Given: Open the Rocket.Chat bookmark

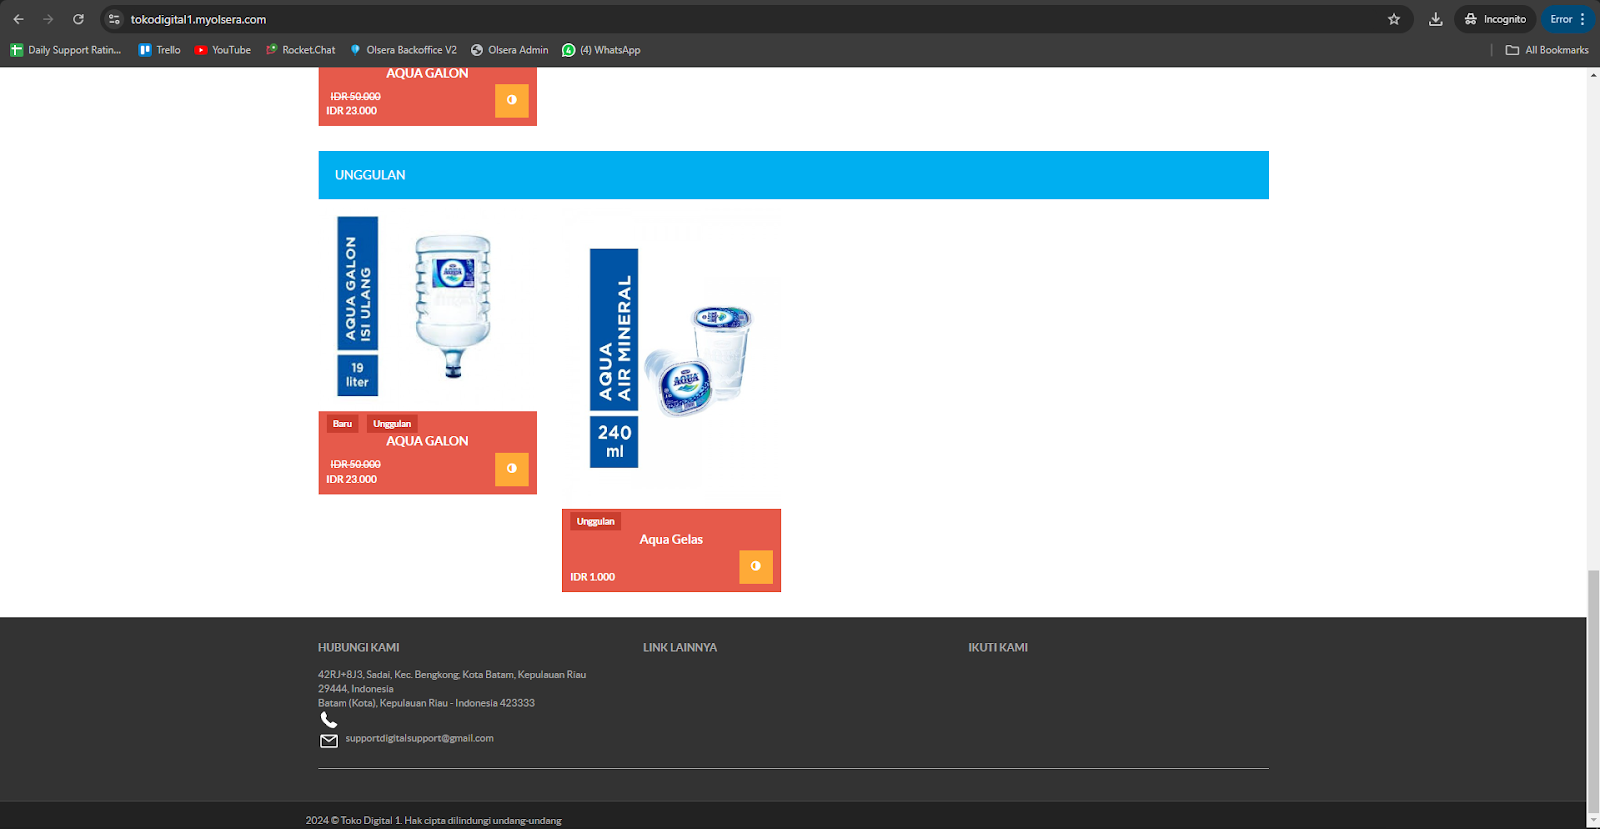Looking at the screenshot, I should (301, 50).
